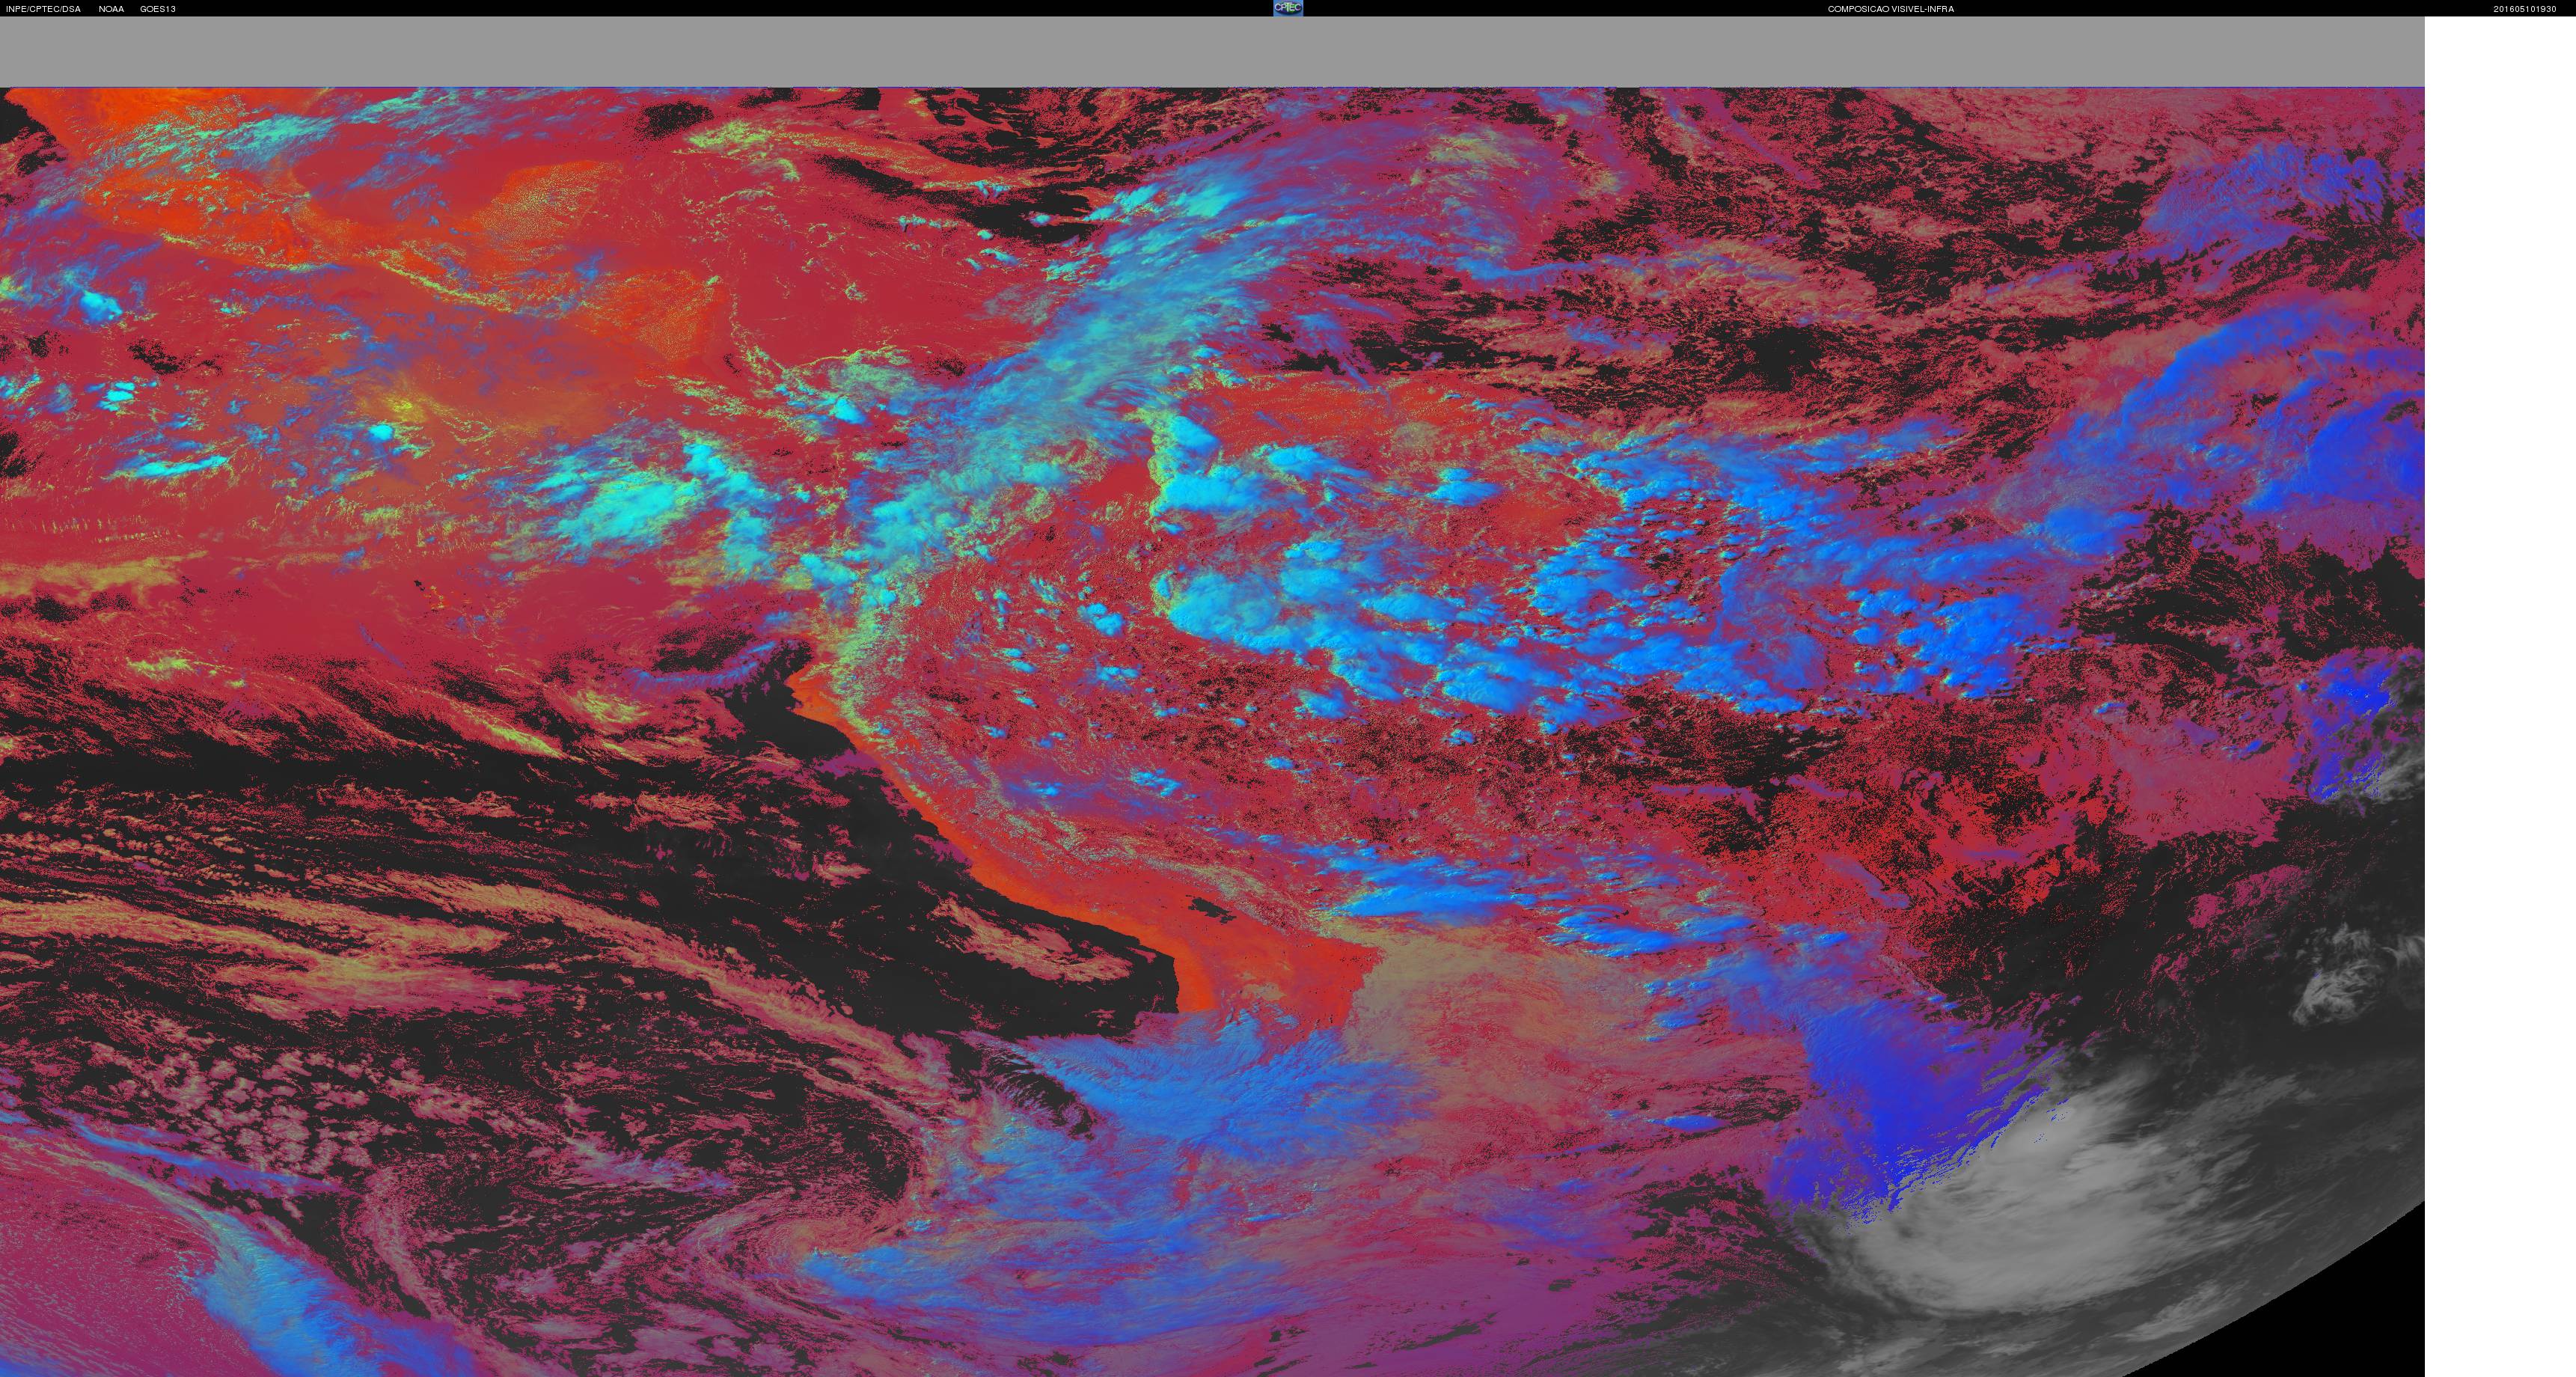Click the CPTEC logo in header
The width and height of the screenshot is (2576, 1377).
pos(1287,8)
